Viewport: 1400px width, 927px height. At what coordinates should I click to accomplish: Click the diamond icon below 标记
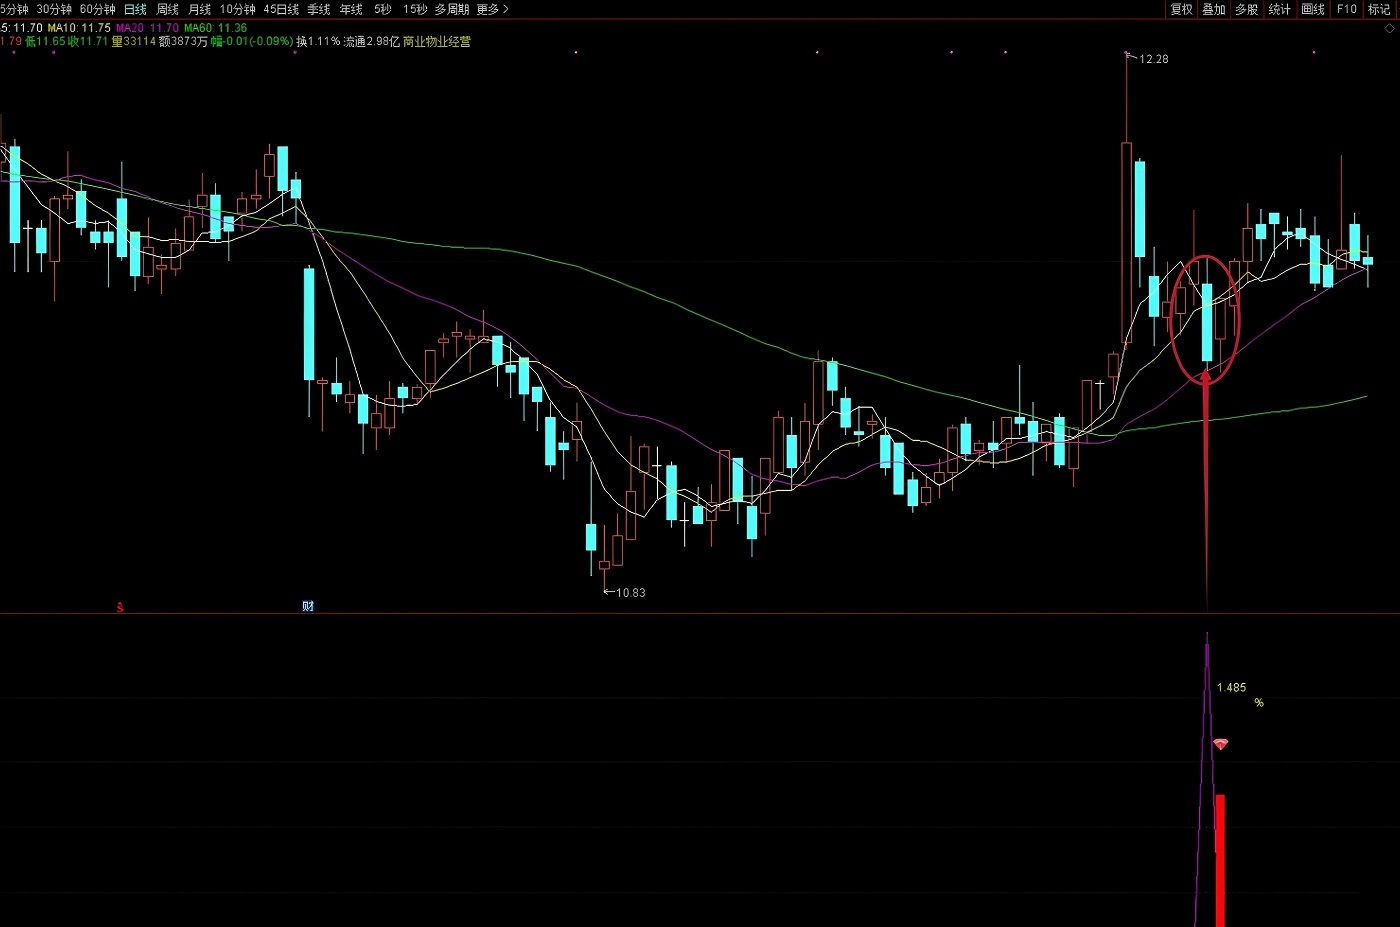click(x=1389, y=28)
